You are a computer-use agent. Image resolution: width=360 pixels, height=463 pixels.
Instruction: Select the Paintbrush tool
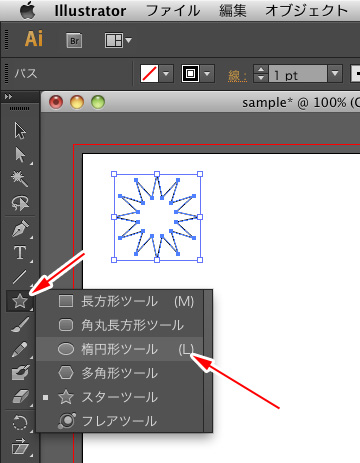(20, 325)
